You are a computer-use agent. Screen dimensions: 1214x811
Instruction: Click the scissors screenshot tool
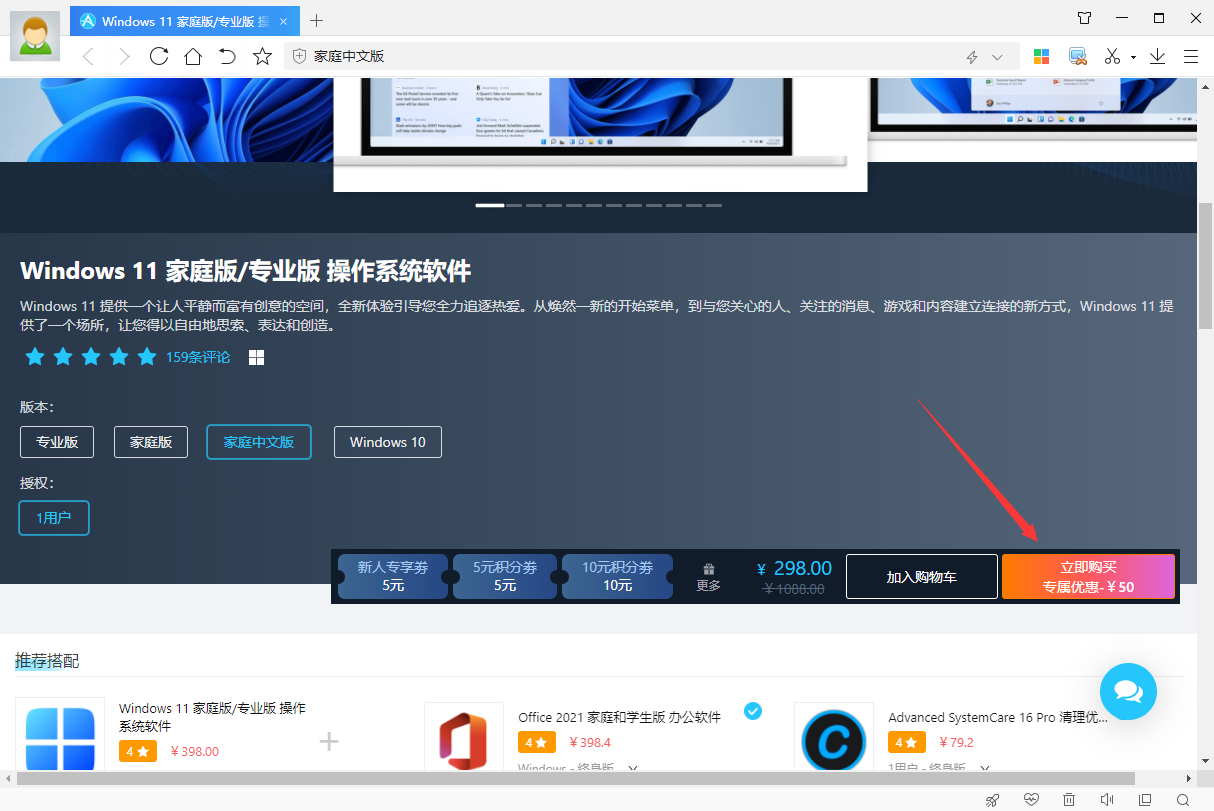point(1113,57)
